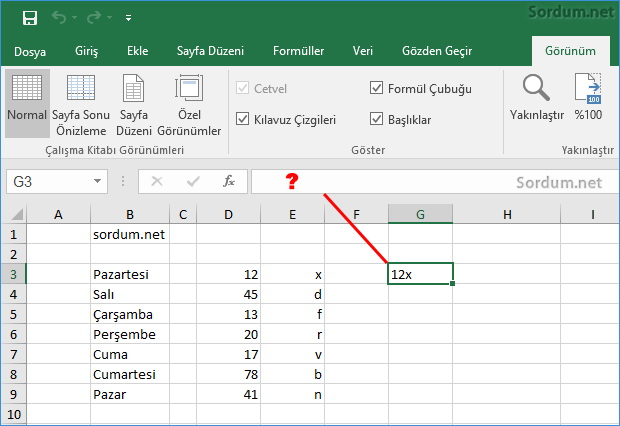Open the Undo history dropdown arrow
Viewport: 620px width, 426px height.
pos(75,18)
